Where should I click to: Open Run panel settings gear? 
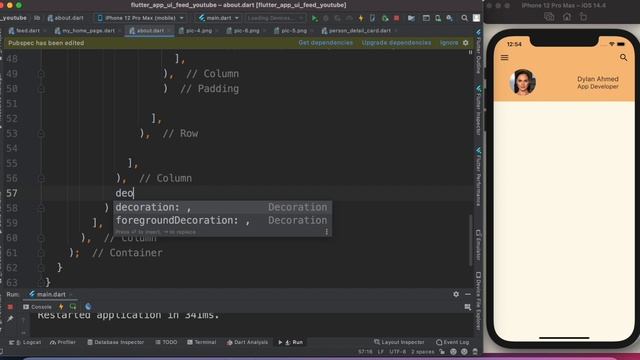pos(456,294)
